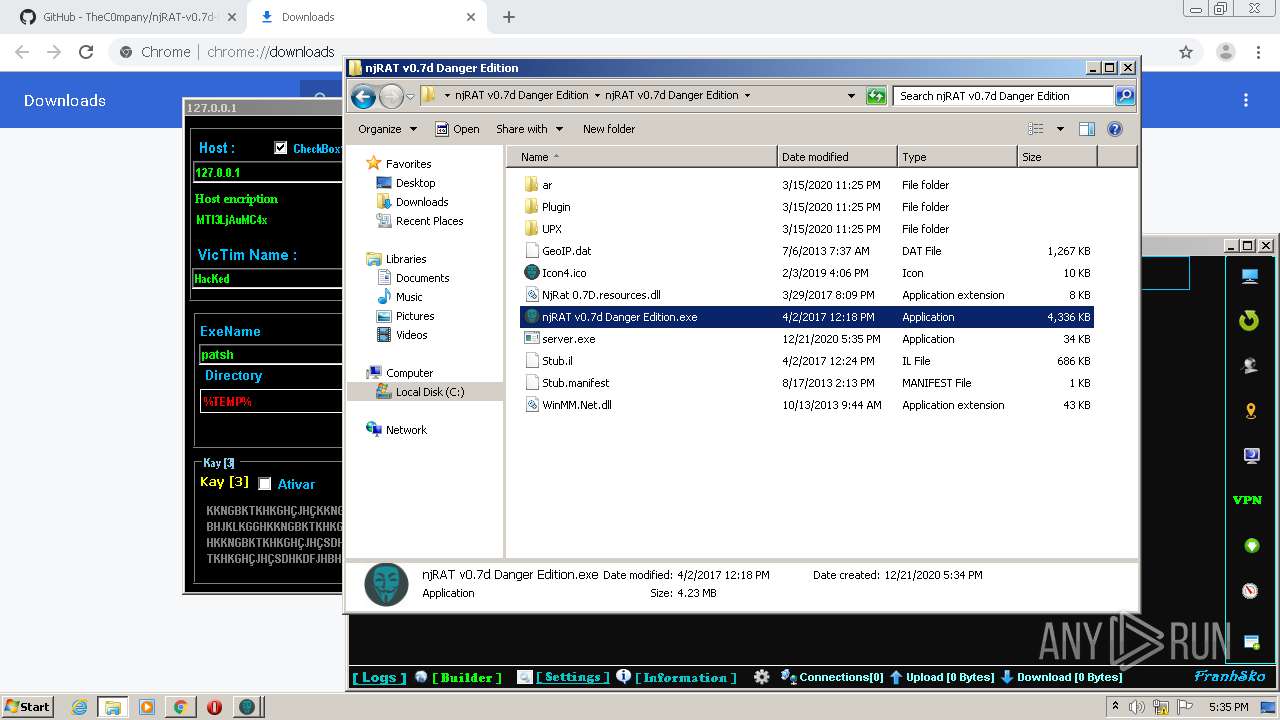Select the Plugin folder
Screen dimensions: 1280x720
556,207
